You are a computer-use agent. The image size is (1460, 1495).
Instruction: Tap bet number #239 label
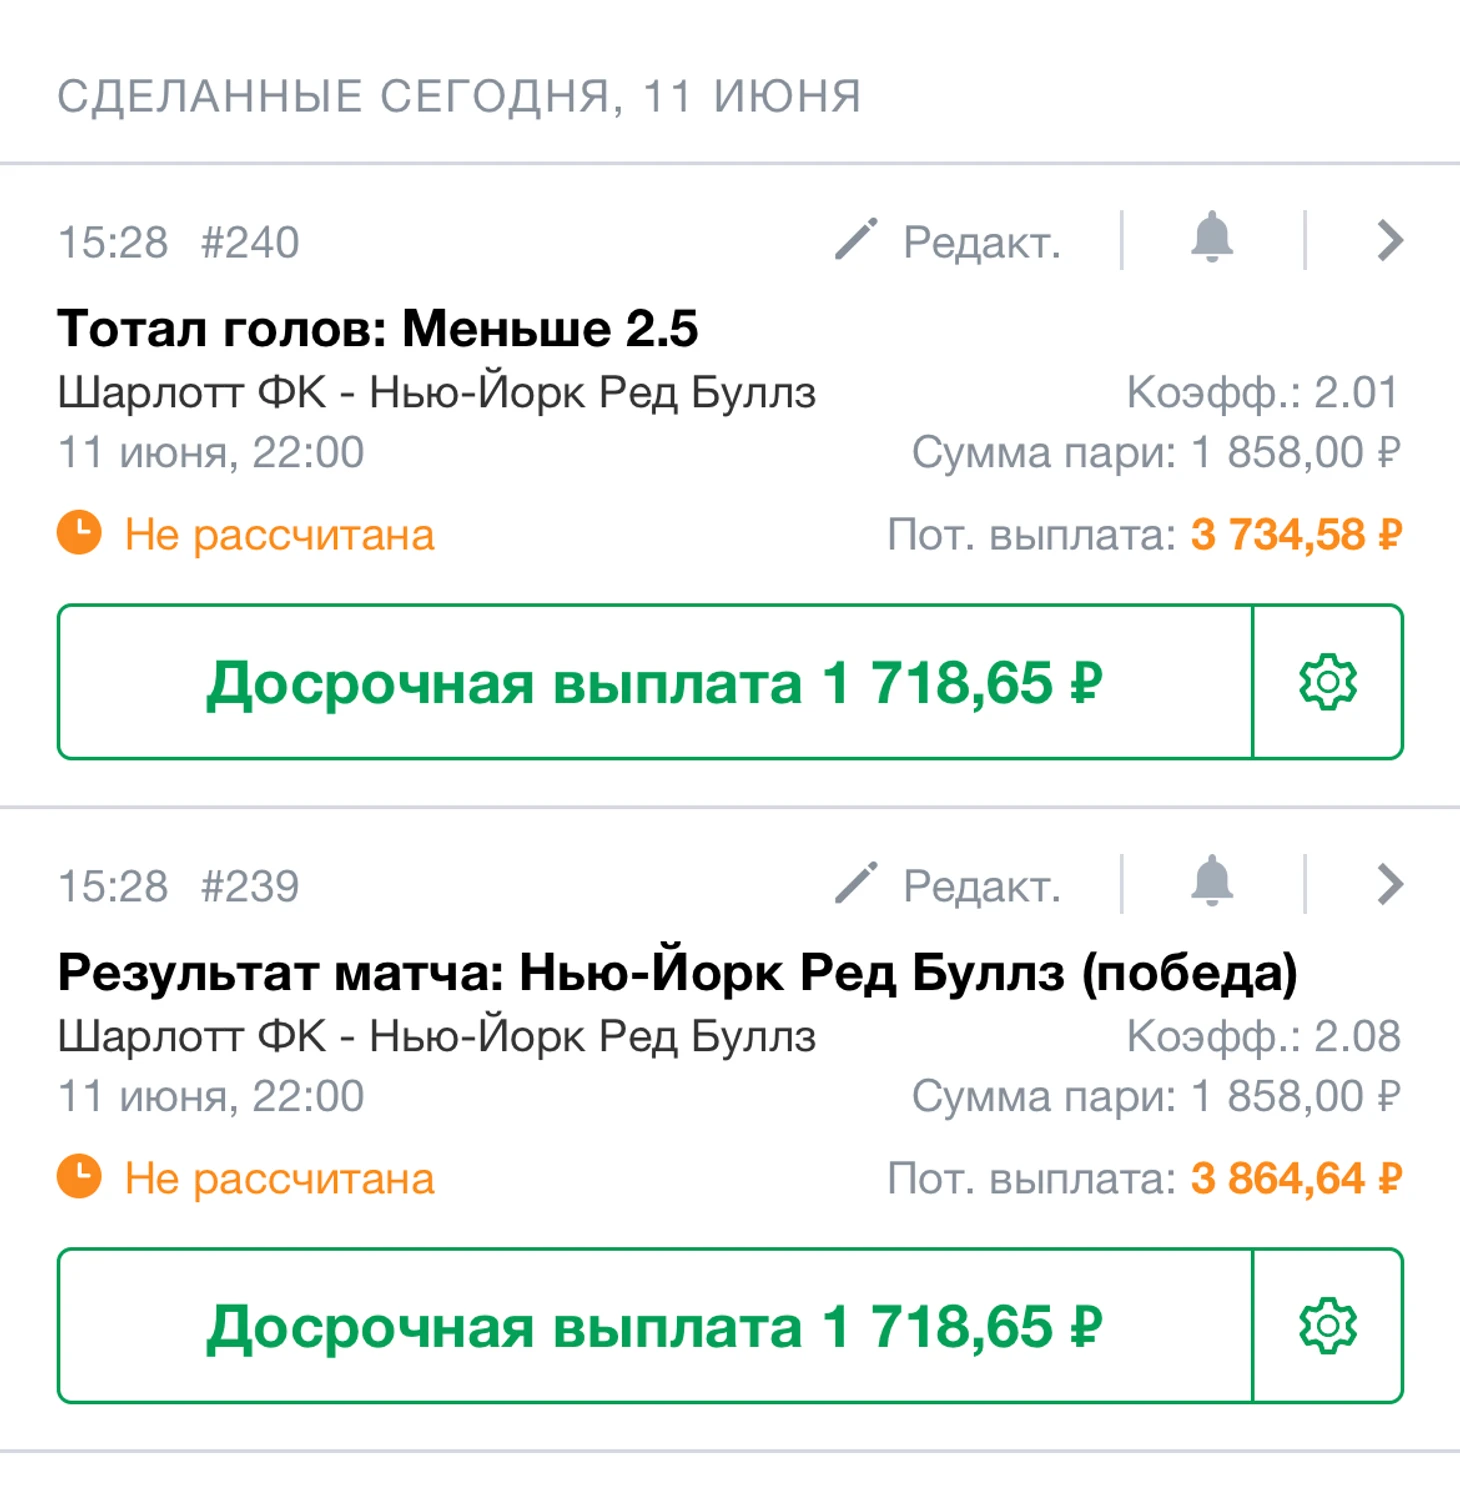click(x=250, y=886)
